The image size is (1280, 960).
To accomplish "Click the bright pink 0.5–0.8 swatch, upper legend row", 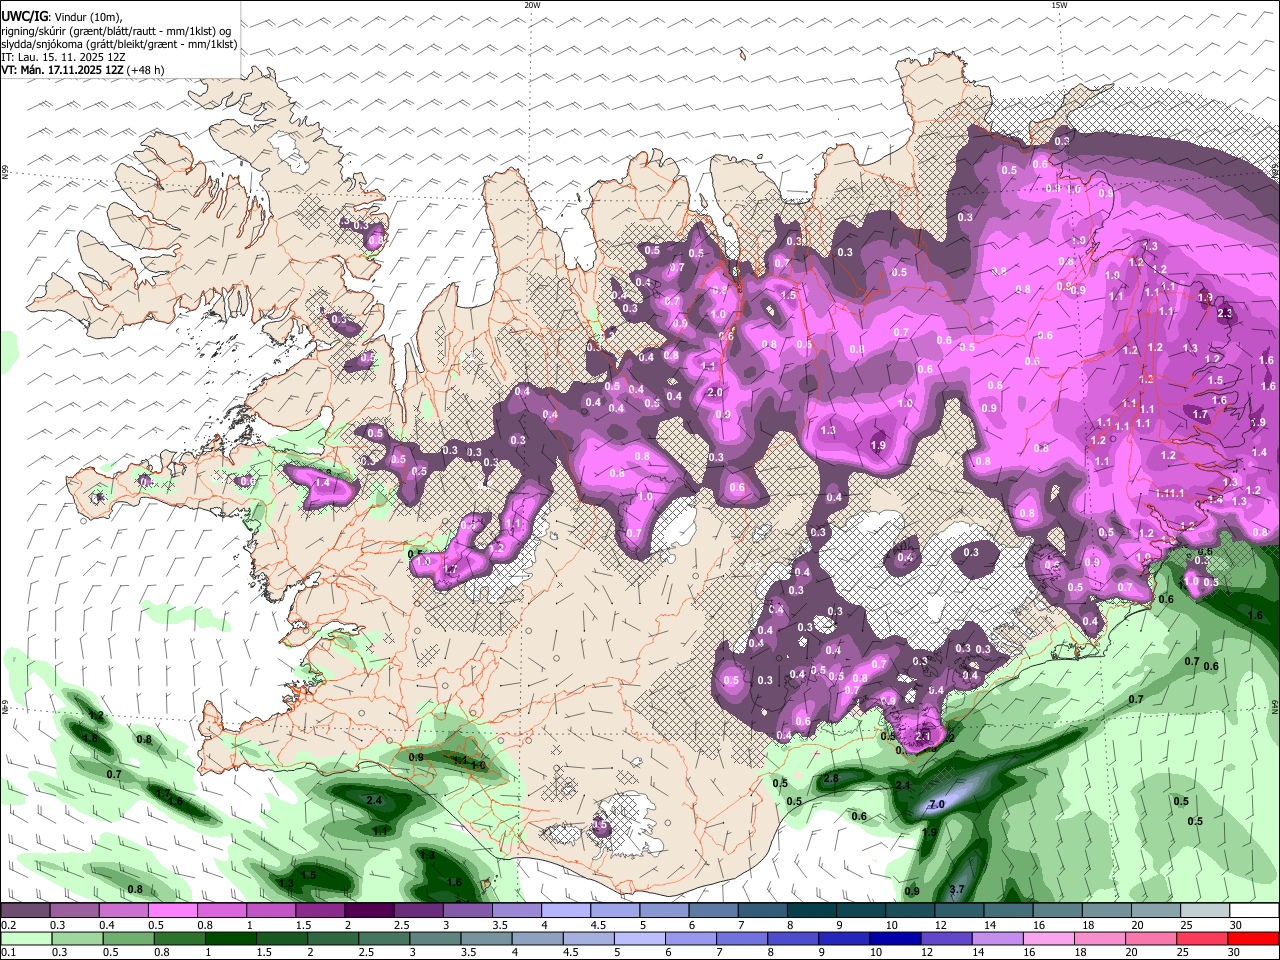I will click(172, 911).
